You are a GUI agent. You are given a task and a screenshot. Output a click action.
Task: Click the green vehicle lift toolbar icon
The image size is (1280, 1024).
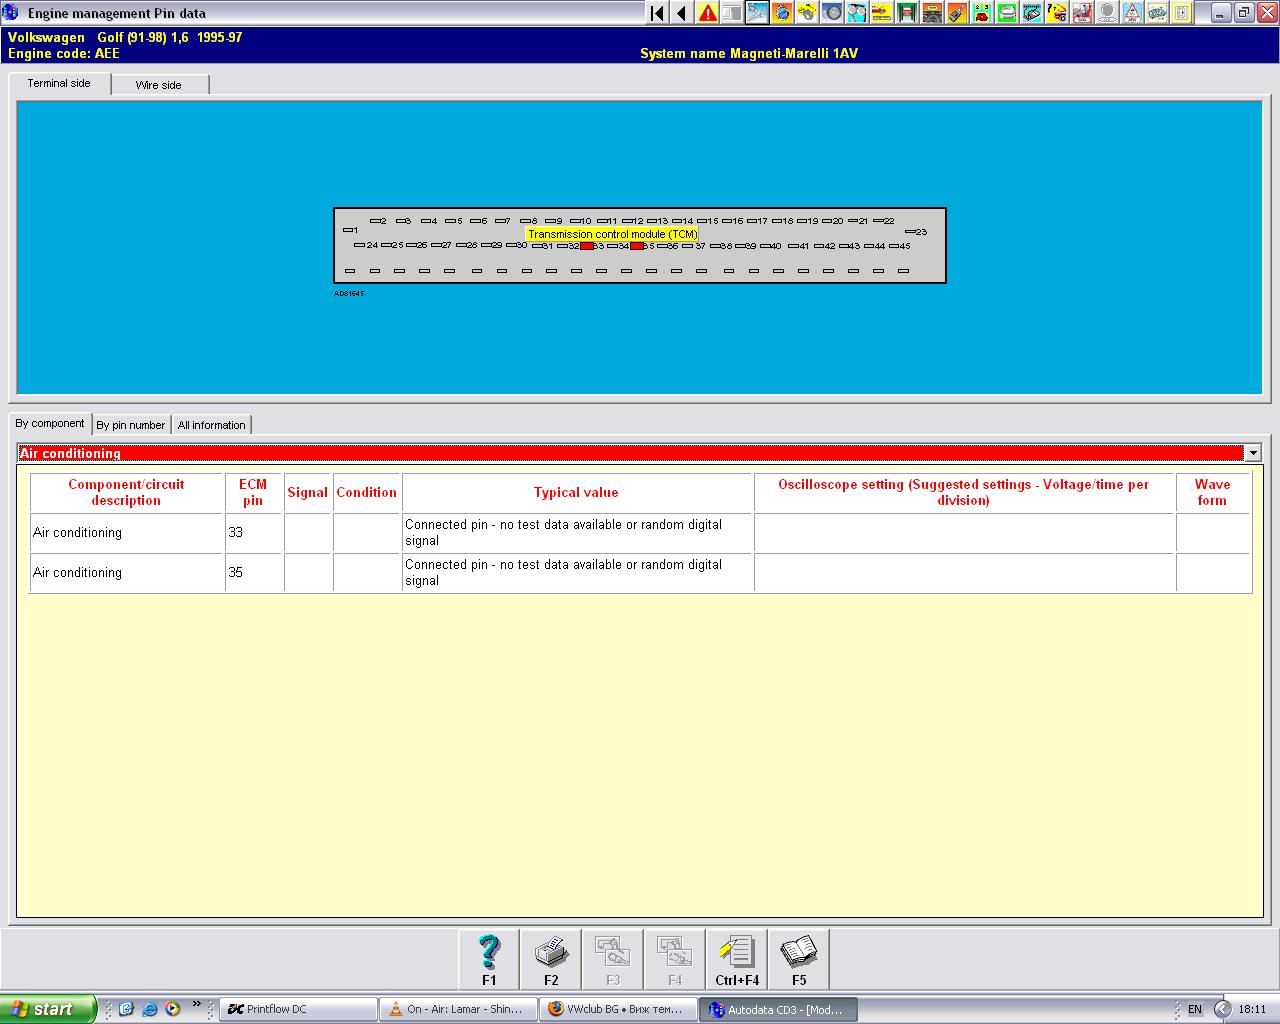pos(907,13)
